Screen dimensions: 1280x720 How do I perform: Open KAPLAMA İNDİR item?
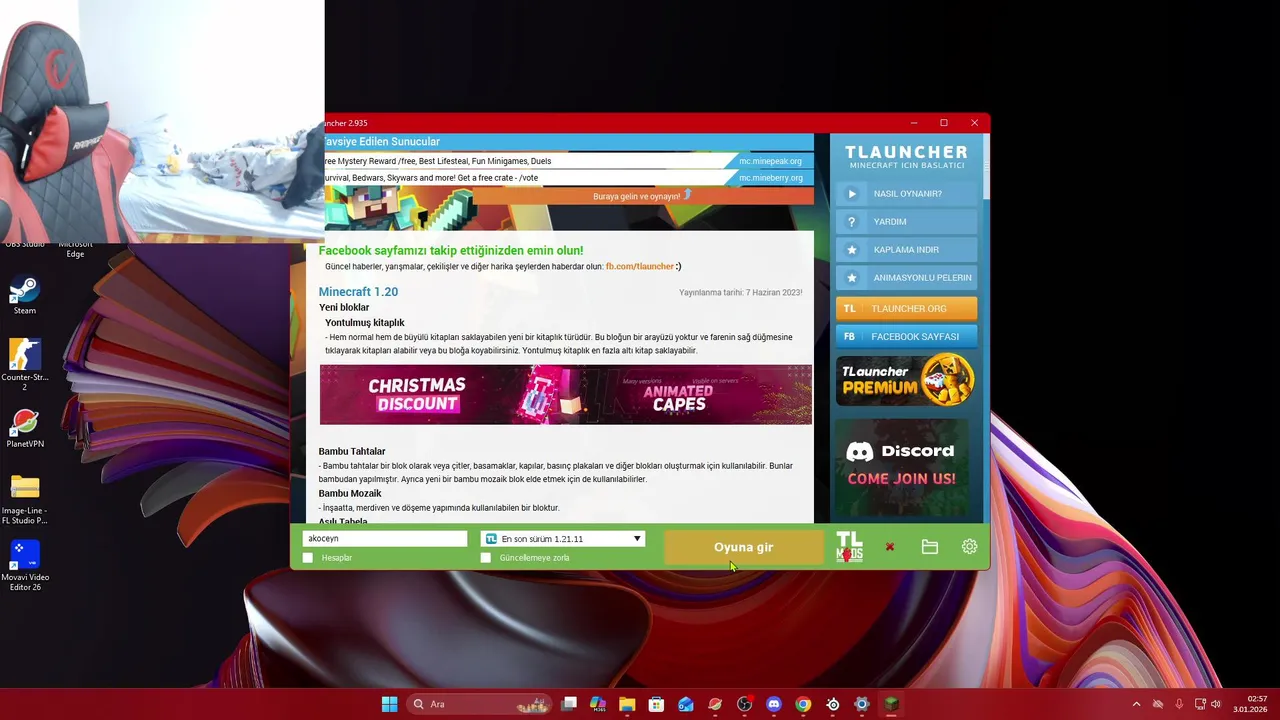click(906, 250)
